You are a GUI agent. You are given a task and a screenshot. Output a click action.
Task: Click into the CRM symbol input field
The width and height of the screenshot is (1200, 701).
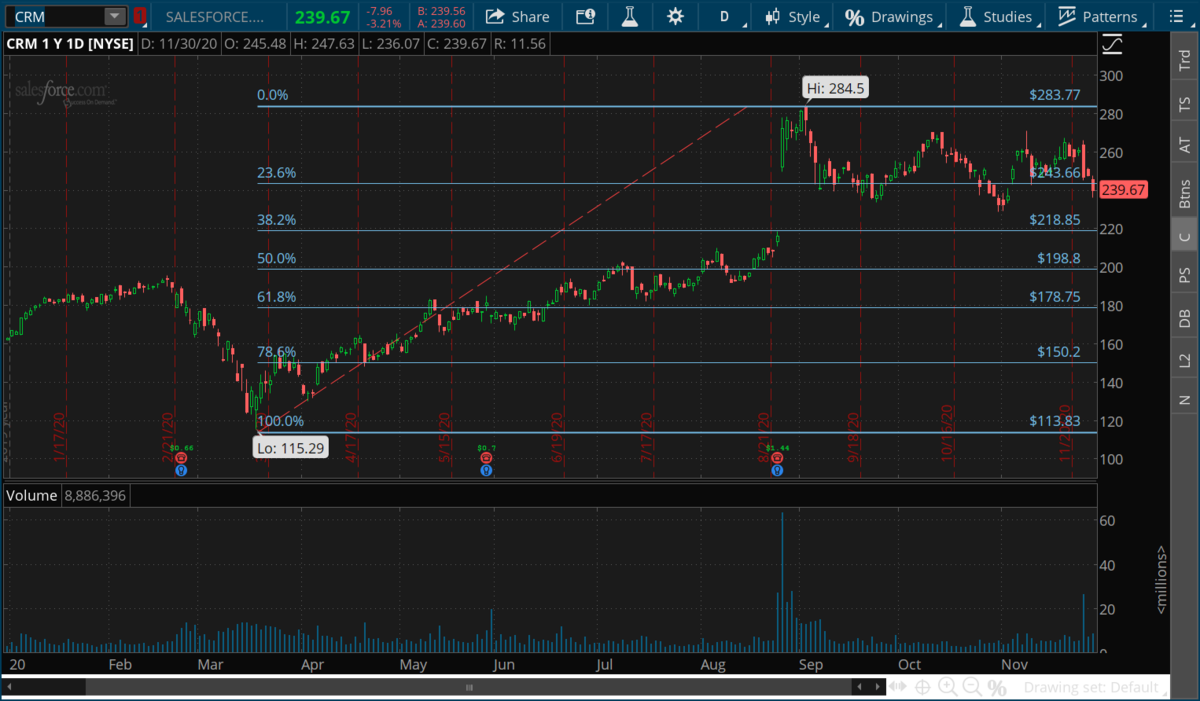[x=54, y=16]
